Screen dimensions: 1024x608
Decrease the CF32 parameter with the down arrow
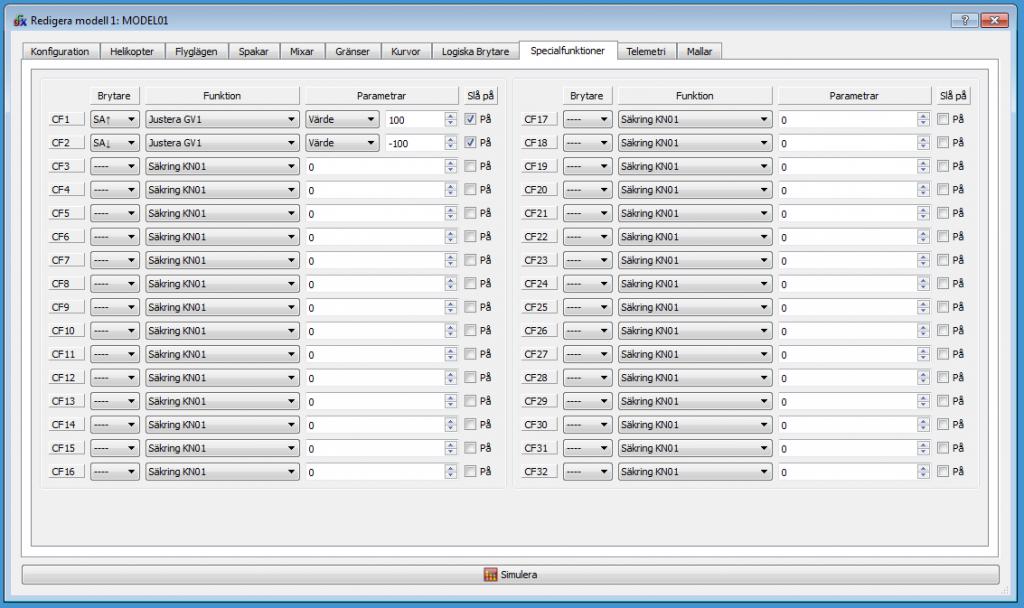(923, 475)
